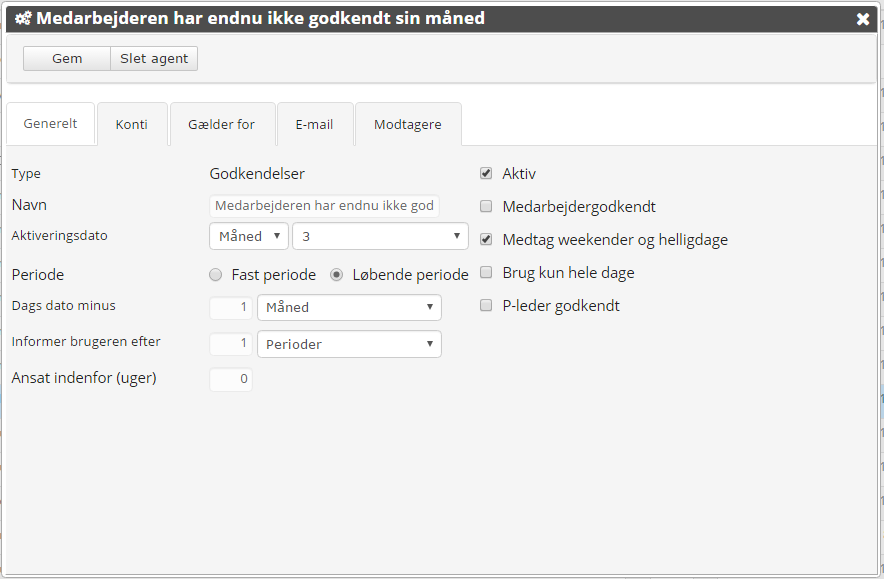Click the Ansat indenfor (uger) field
The width and height of the screenshot is (884, 579).
point(230,379)
